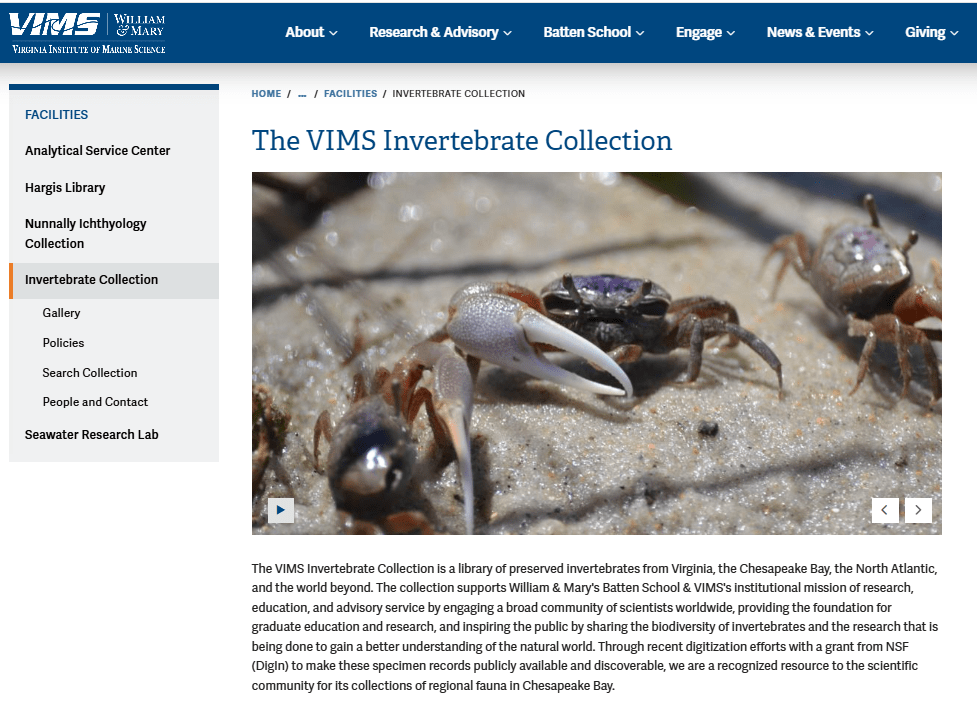Open the News & Events menu

(819, 32)
